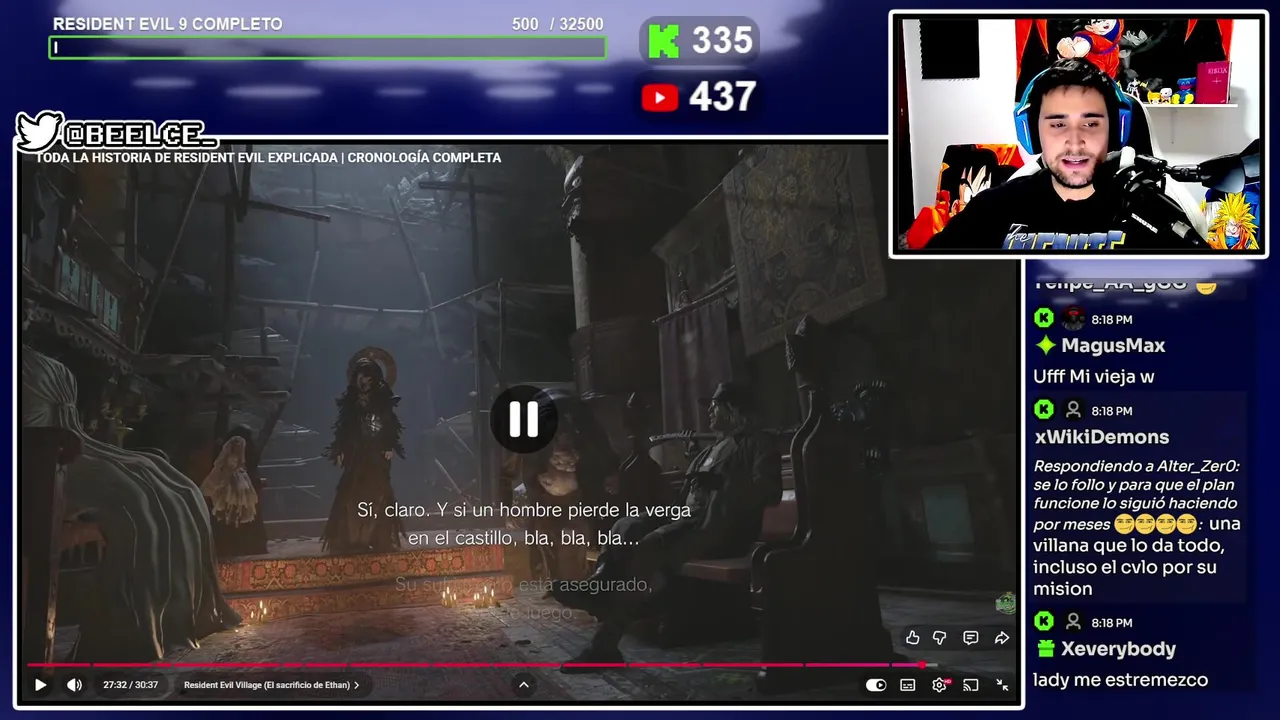This screenshot has height=720, width=1280.
Task: Share the video using the arrow icon
Action: click(x=1001, y=638)
